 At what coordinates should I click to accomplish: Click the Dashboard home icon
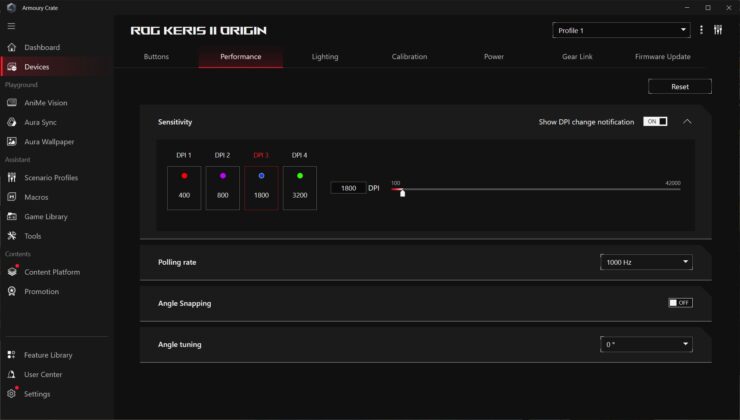click(x=12, y=47)
